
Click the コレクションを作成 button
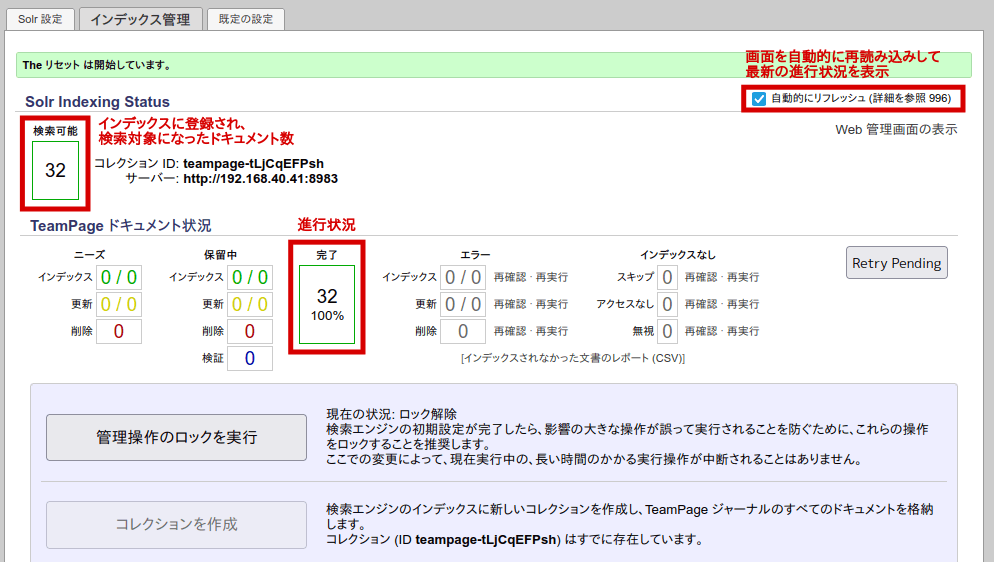[x=176, y=524]
